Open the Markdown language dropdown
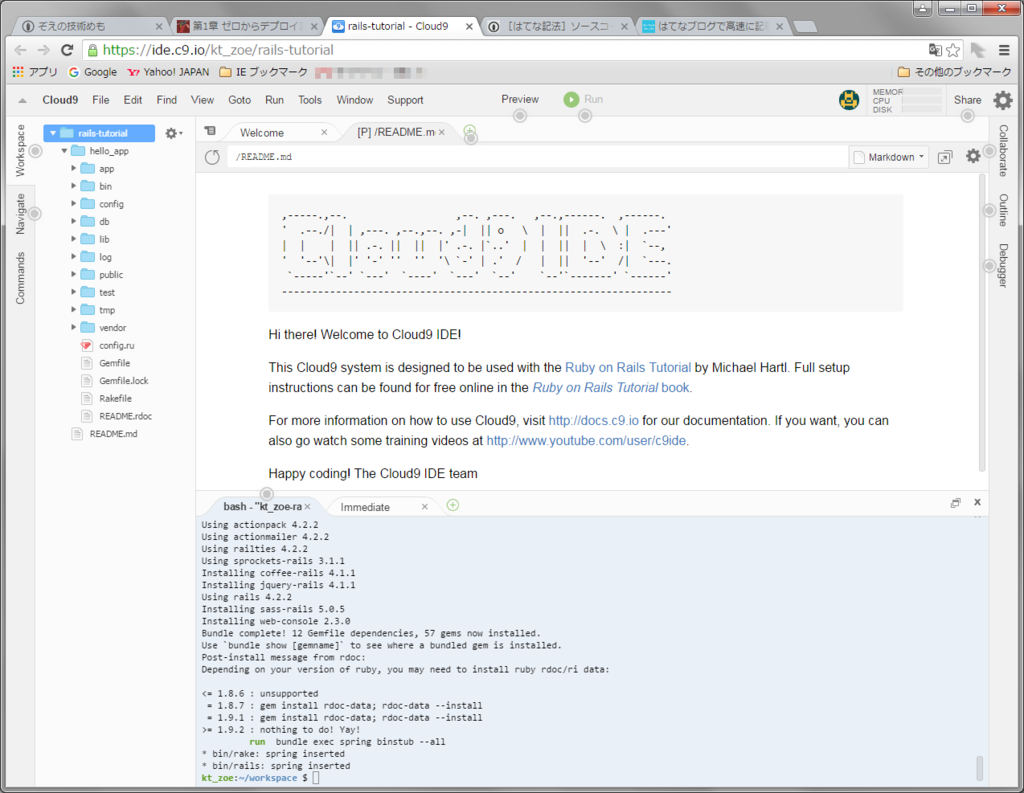1024x793 pixels. click(x=889, y=157)
